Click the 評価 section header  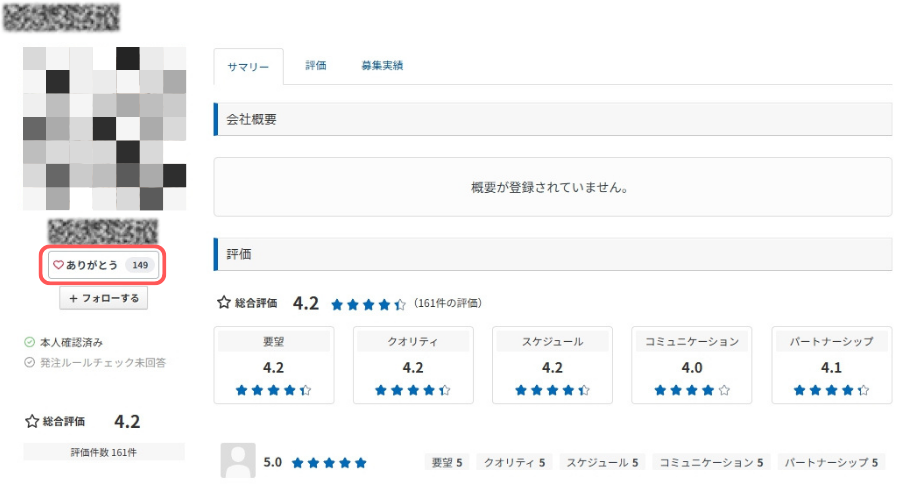point(553,254)
